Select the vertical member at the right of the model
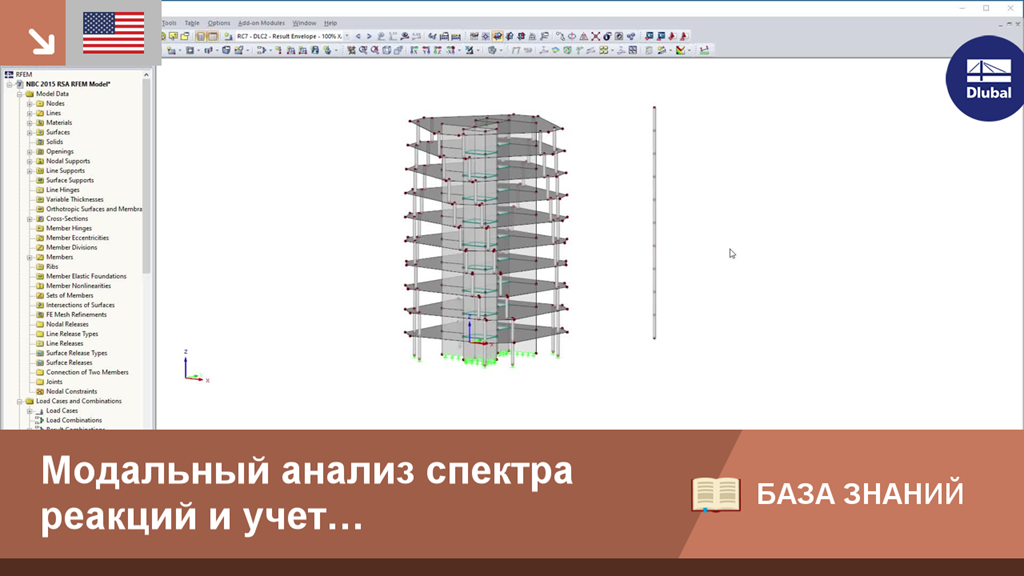 tap(654, 222)
